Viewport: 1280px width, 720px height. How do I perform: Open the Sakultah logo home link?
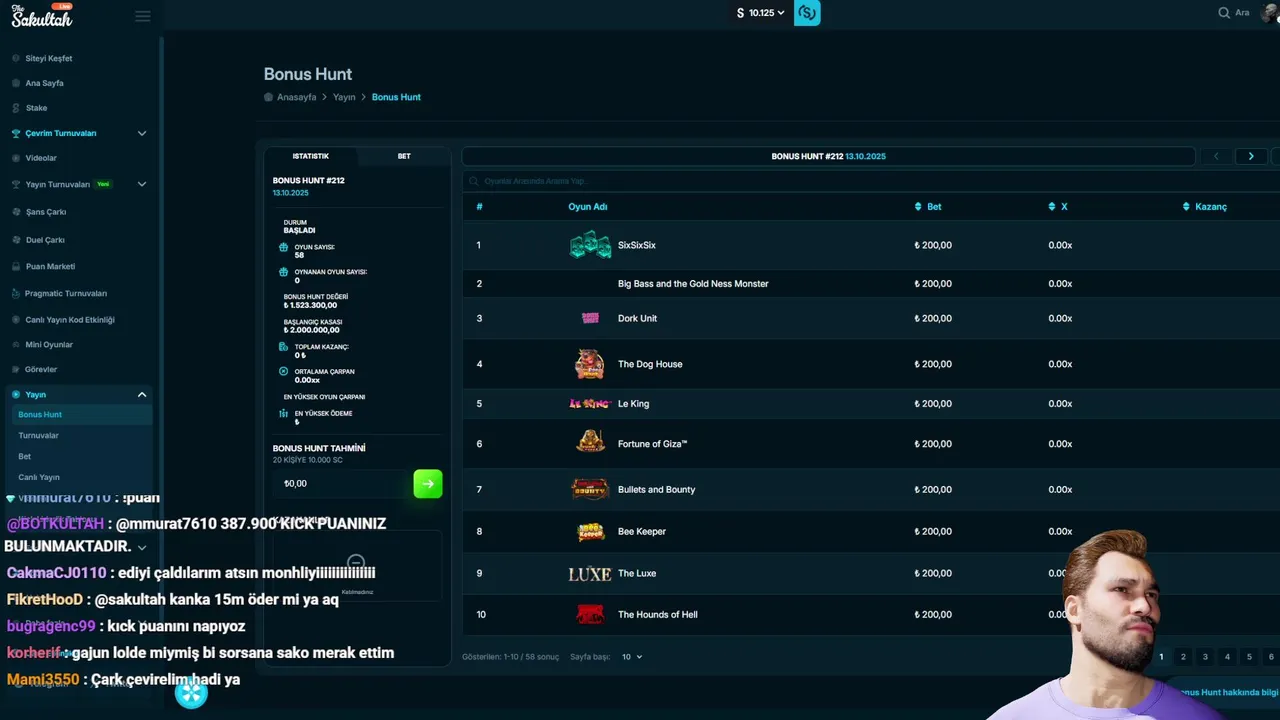pyautogui.click(x=42, y=15)
